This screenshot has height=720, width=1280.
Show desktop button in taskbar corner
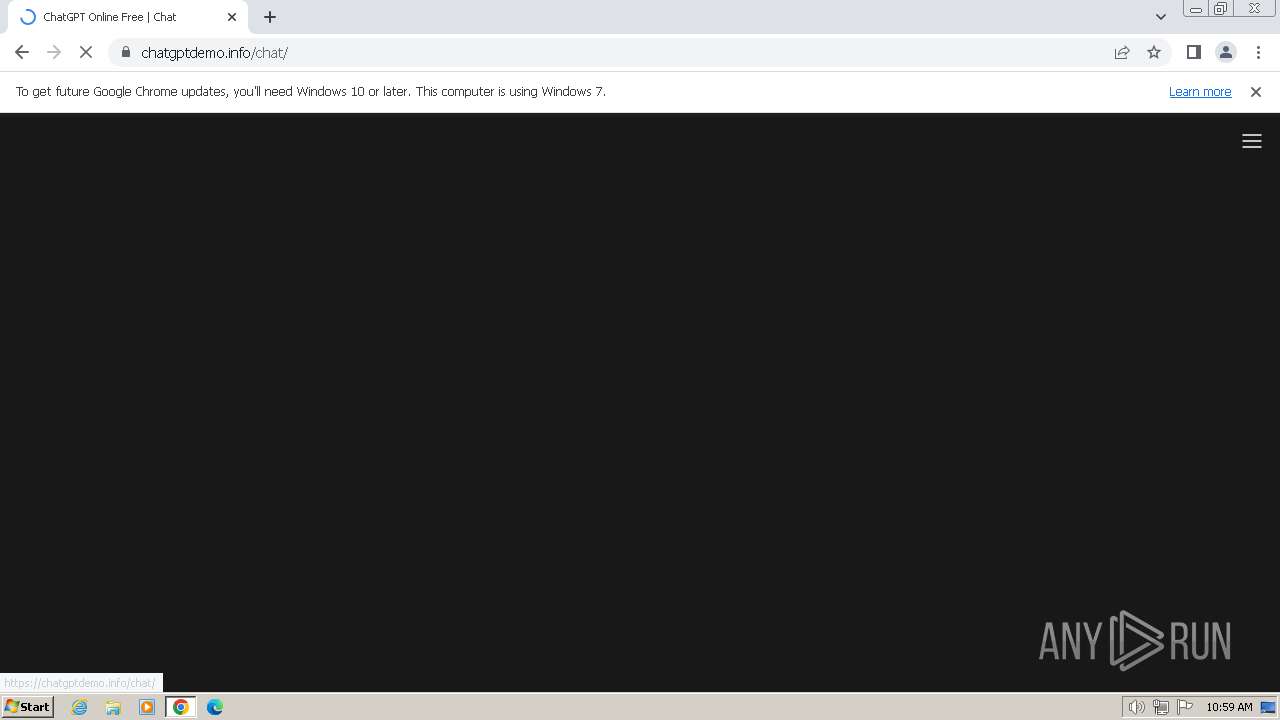coord(1268,707)
